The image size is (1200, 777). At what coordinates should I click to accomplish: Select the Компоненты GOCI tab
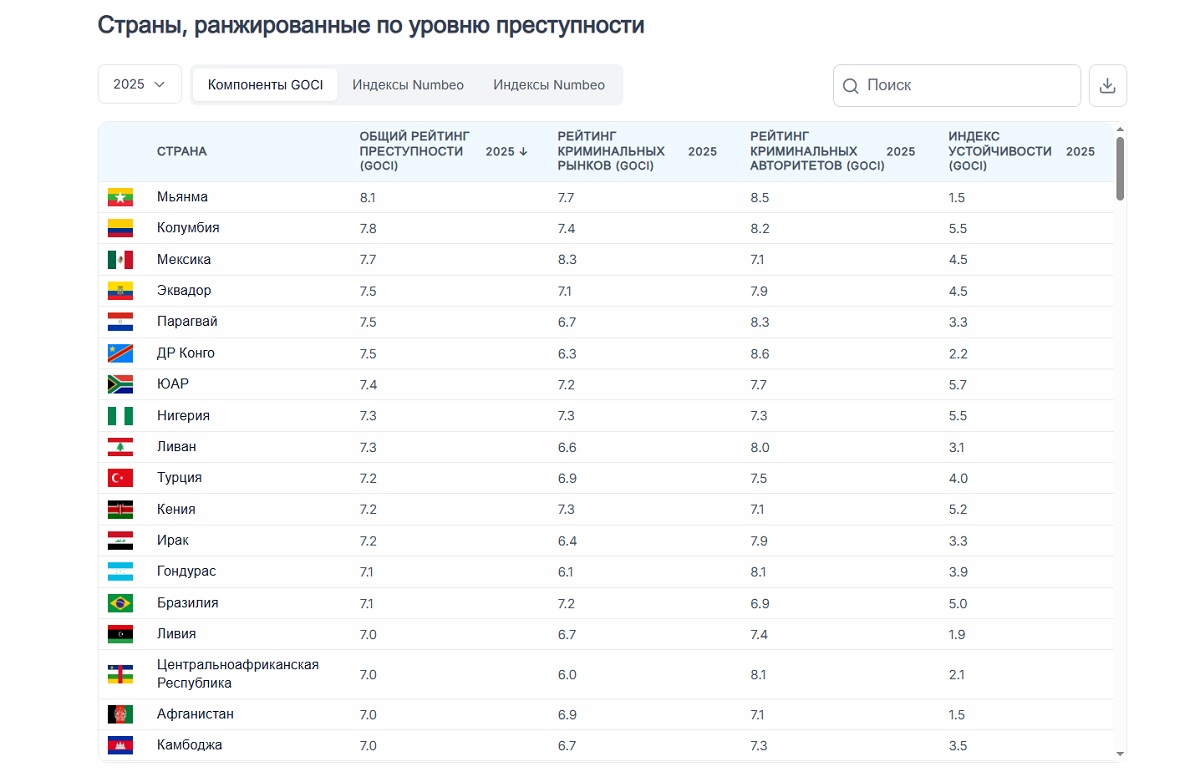(x=265, y=85)
